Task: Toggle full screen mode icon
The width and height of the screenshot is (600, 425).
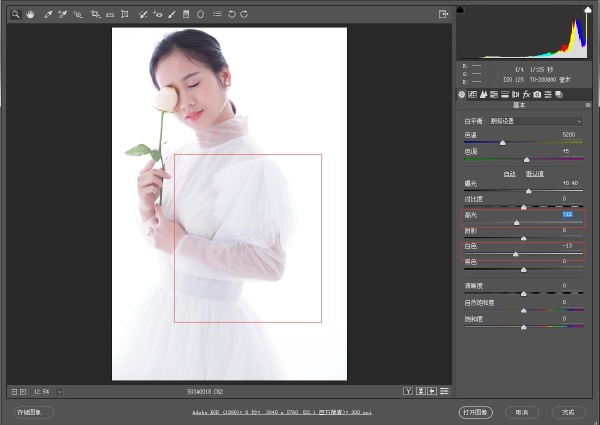Action: coord(443,15)
